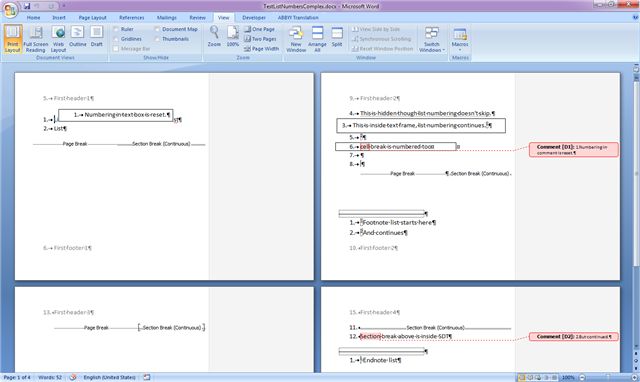
Task: Open the Macros dropdown
Action: pyautogui.click(x=460, y=39)
